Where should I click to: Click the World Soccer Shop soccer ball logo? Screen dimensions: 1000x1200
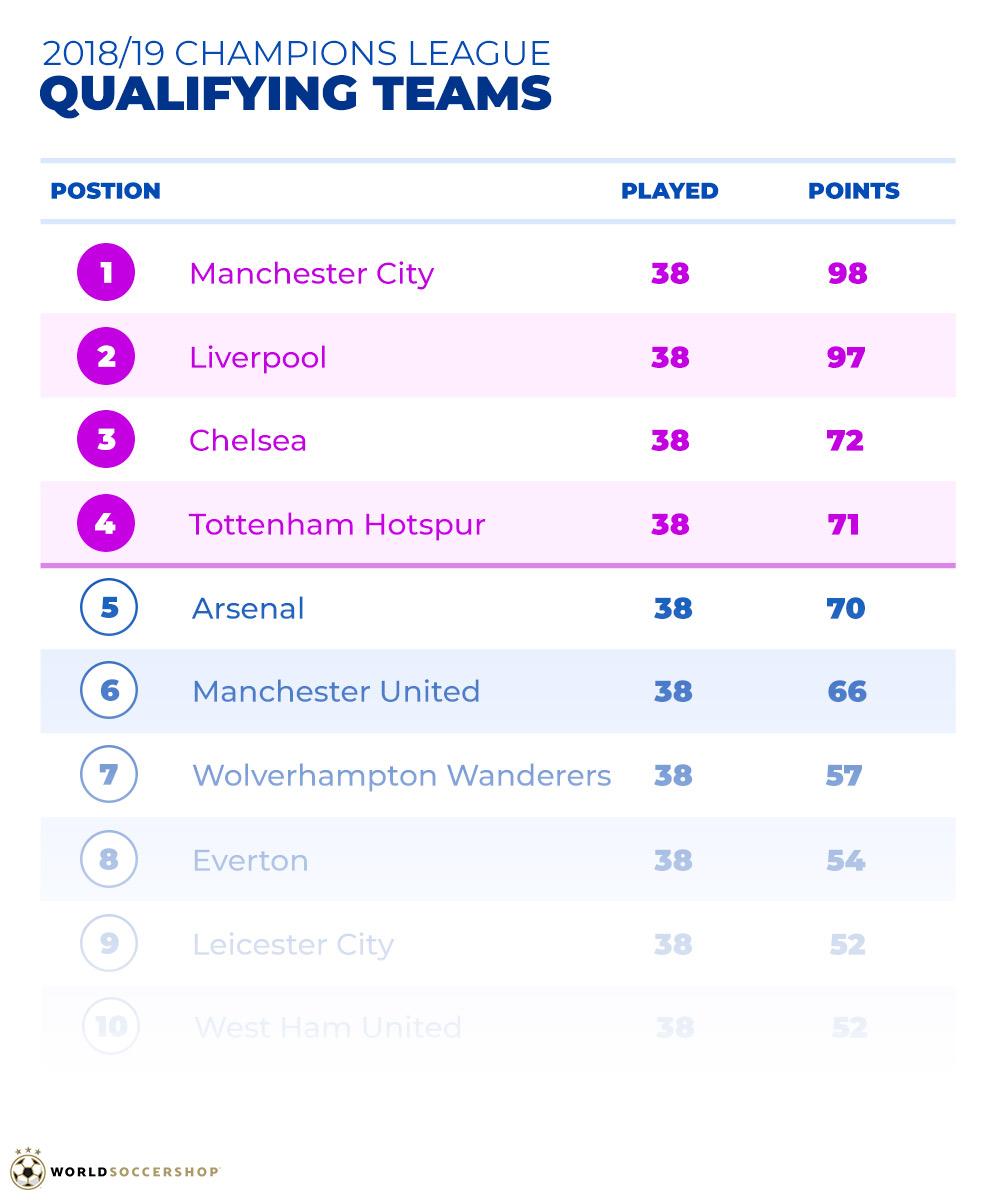point(27,1170)
